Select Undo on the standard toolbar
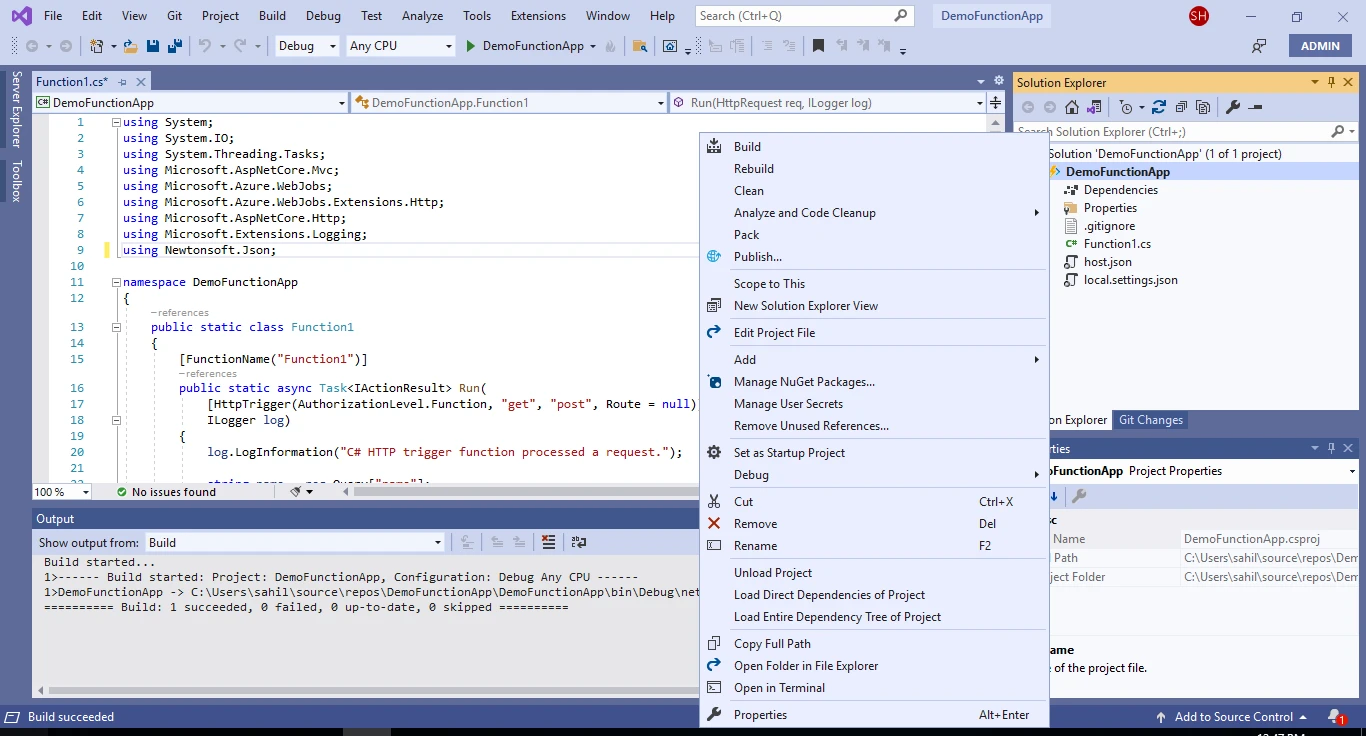 (x=204, y=46)
